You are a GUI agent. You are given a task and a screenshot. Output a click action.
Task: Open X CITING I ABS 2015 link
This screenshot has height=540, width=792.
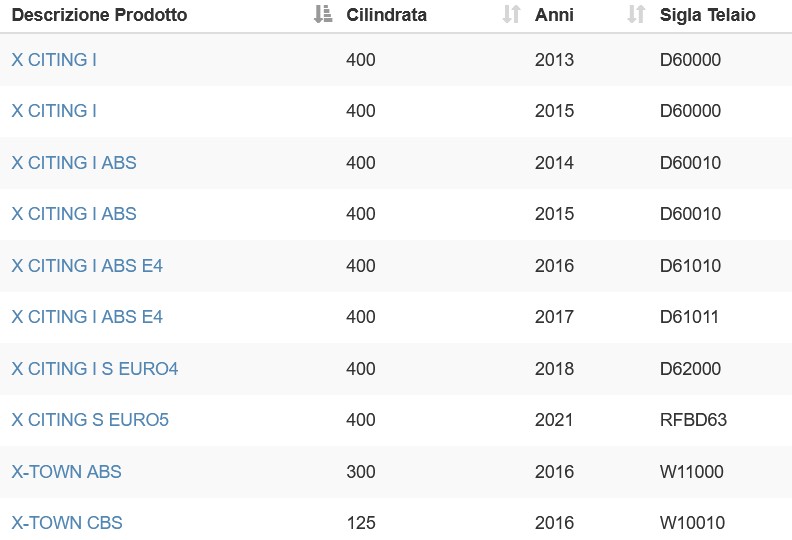tap(74, 214)
